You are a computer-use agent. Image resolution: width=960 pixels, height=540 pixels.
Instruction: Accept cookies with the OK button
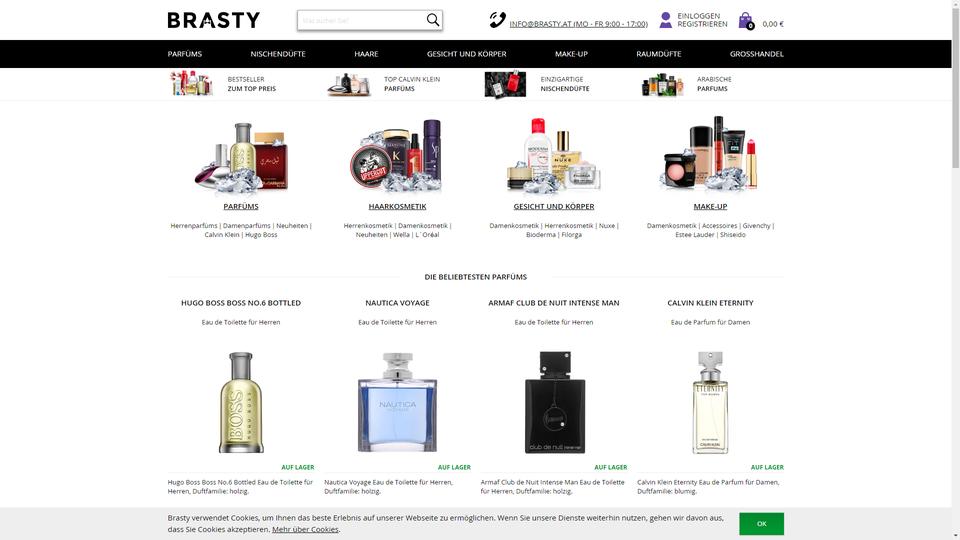[x=761, y=523]
